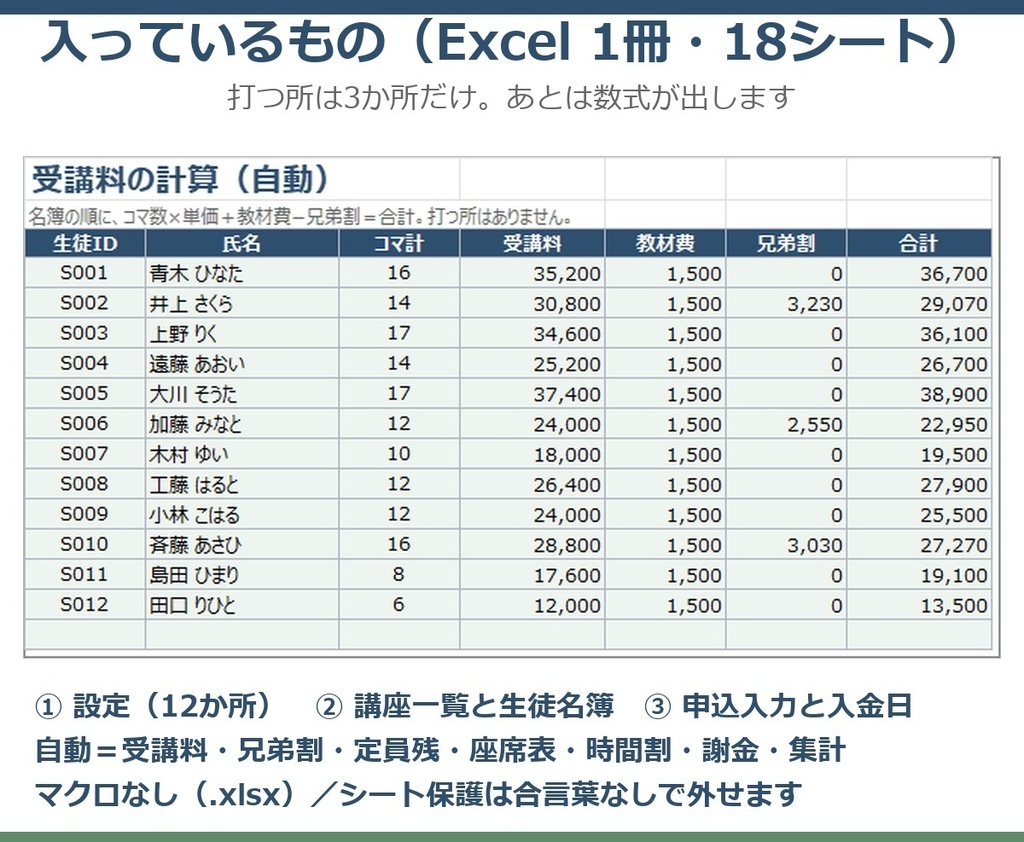Select cell with student ID S007
This screenshot has width=1024, height=842.
click(x=85, y=454)
